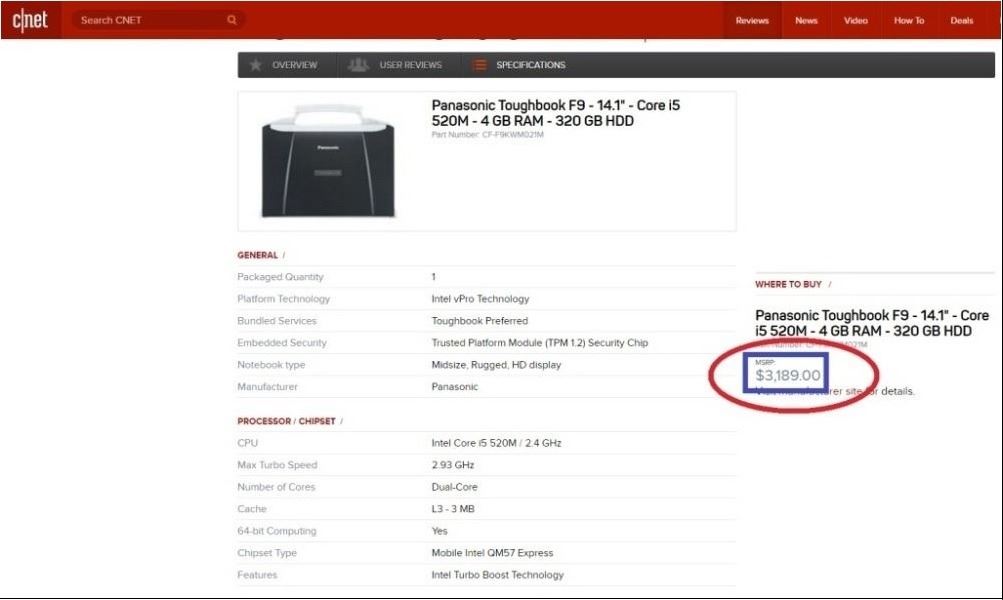
Task: Click the PROCESSOR / CHIPSET section heading
Action: [285, 421]
